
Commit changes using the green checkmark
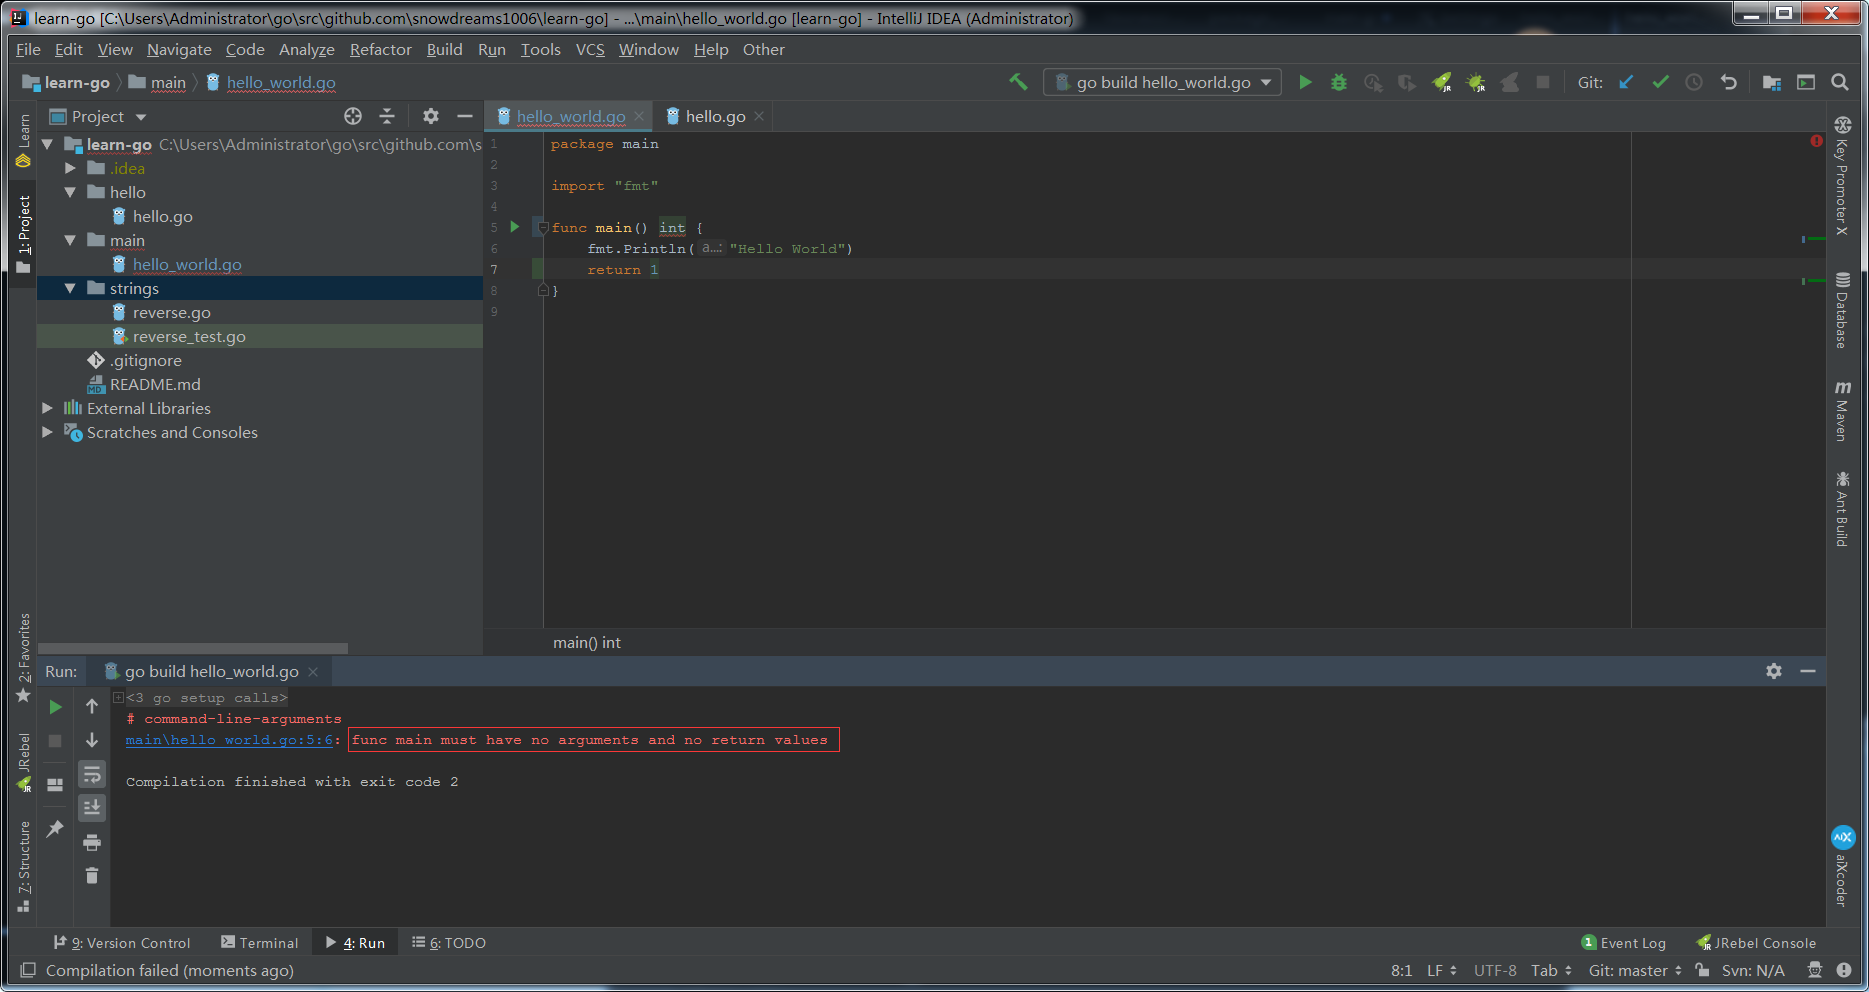pyautogui.click(x=1660, y=82)
